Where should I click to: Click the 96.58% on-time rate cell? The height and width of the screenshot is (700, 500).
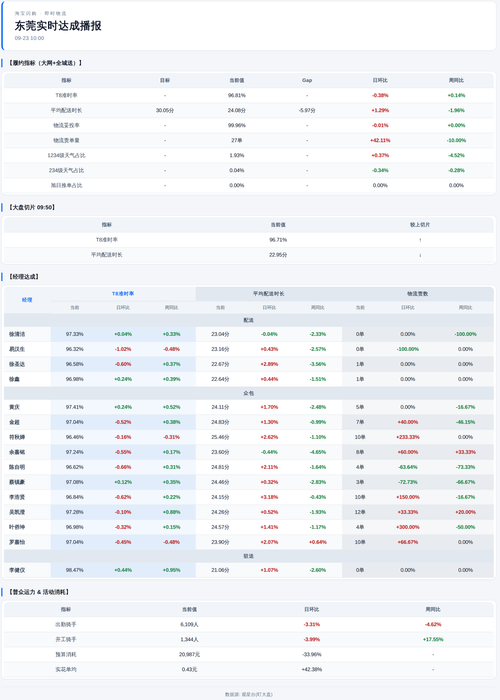click(x=75, y=364)
